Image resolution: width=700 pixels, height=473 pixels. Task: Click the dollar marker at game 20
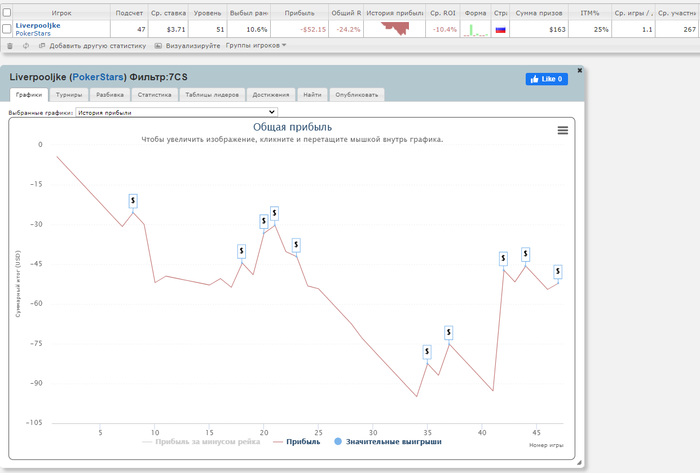(x=264, y=221)
